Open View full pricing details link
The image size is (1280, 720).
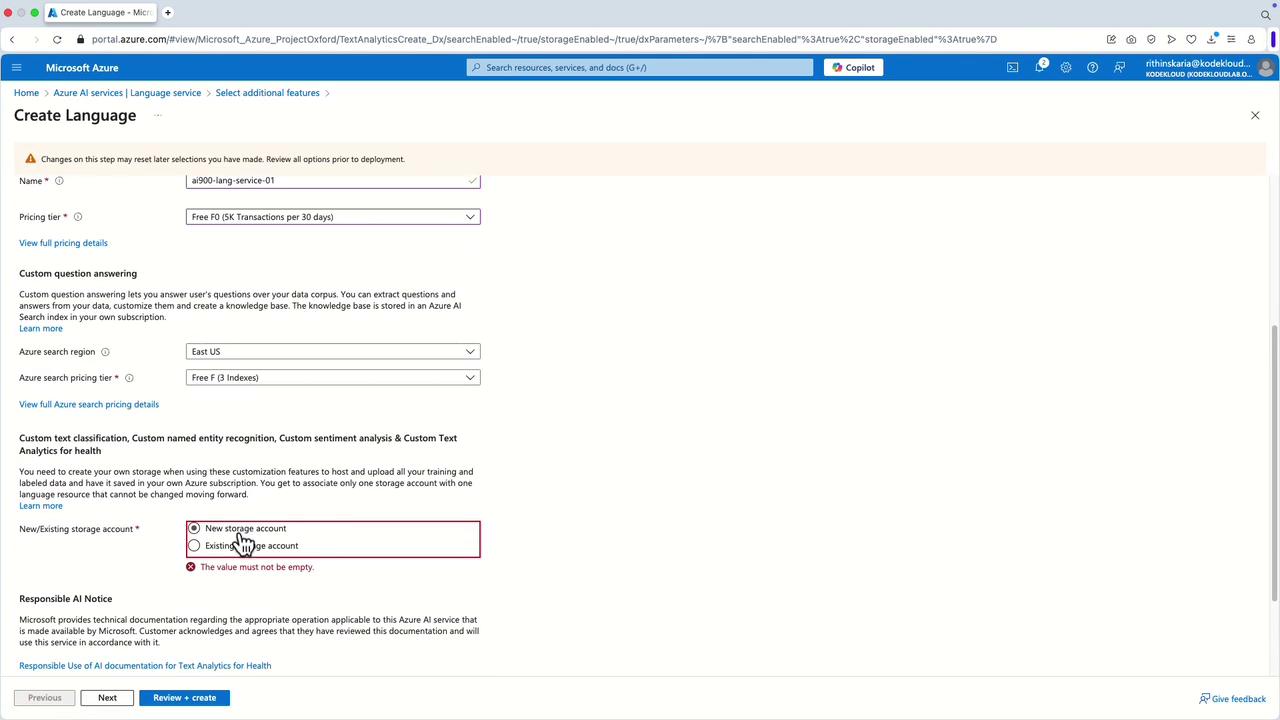coord(63,243)
